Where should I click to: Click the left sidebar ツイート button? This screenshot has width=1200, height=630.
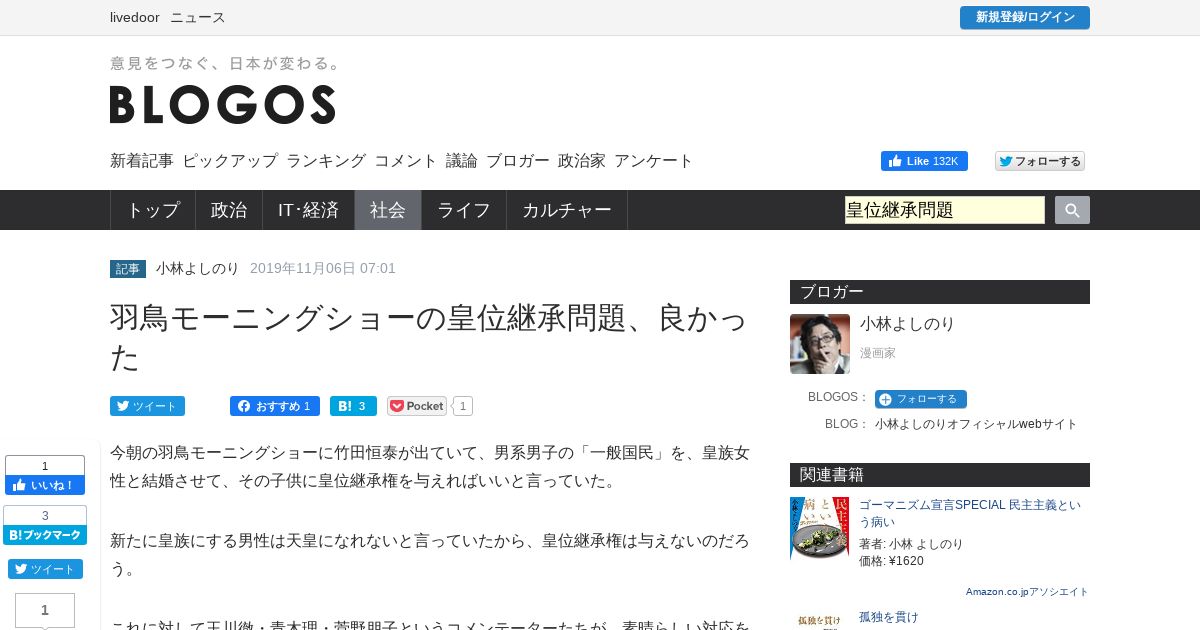[x=45, y=569]
